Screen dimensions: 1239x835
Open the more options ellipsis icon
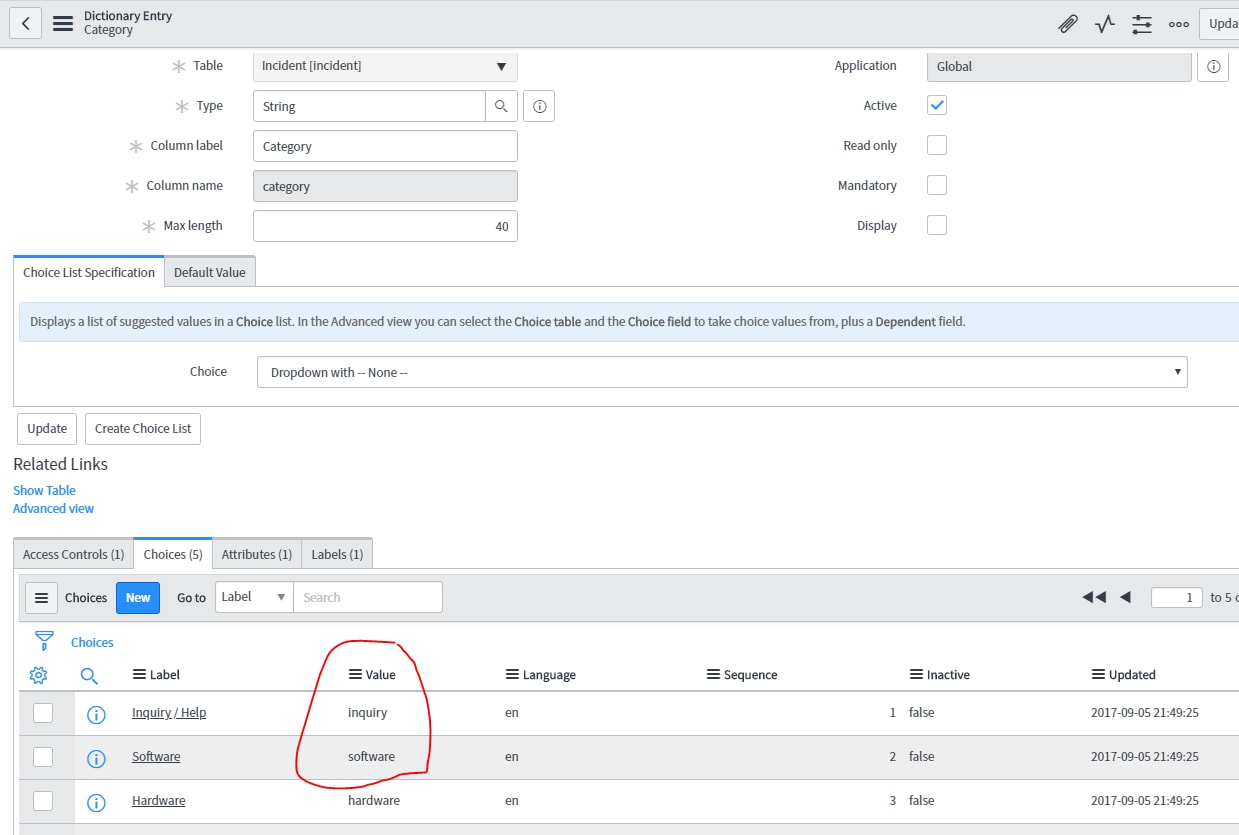coord(1179,23)
